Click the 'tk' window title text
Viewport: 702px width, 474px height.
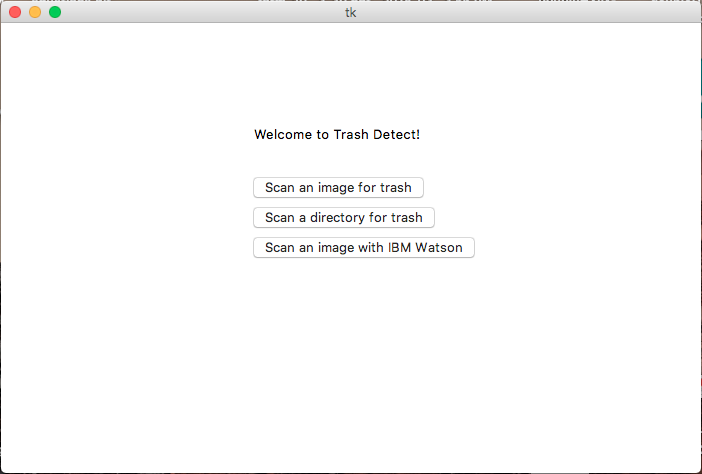(x=351, y=13)
